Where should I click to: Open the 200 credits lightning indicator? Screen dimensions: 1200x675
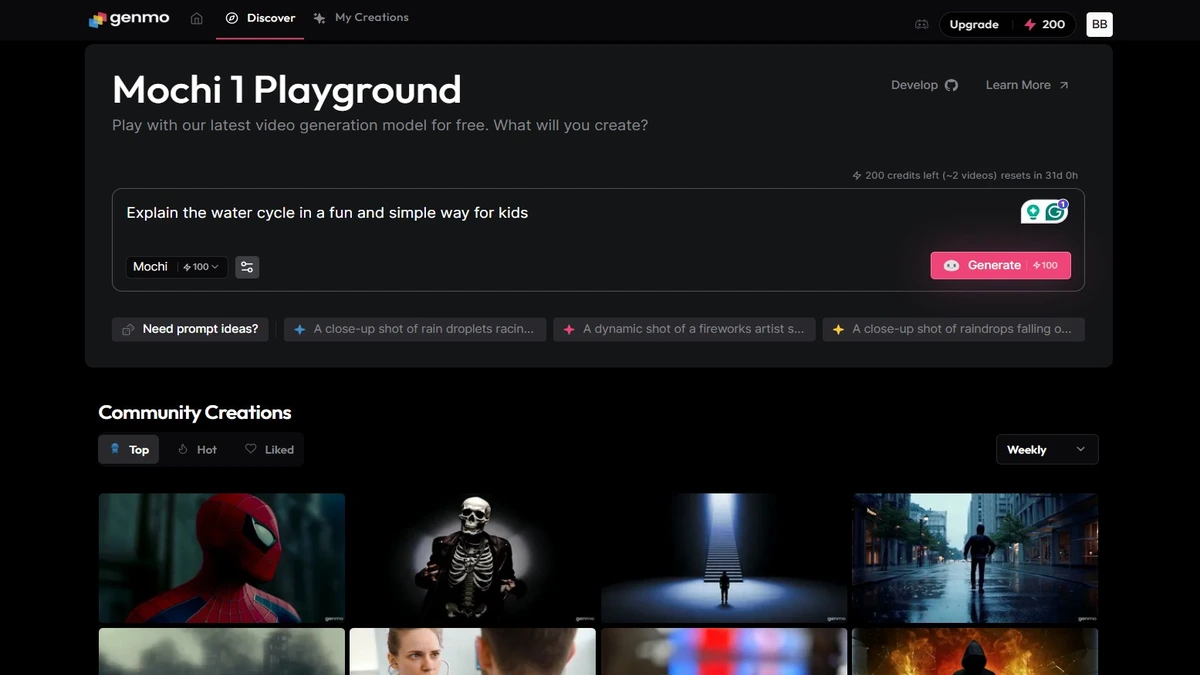[x=1044, y=24]
